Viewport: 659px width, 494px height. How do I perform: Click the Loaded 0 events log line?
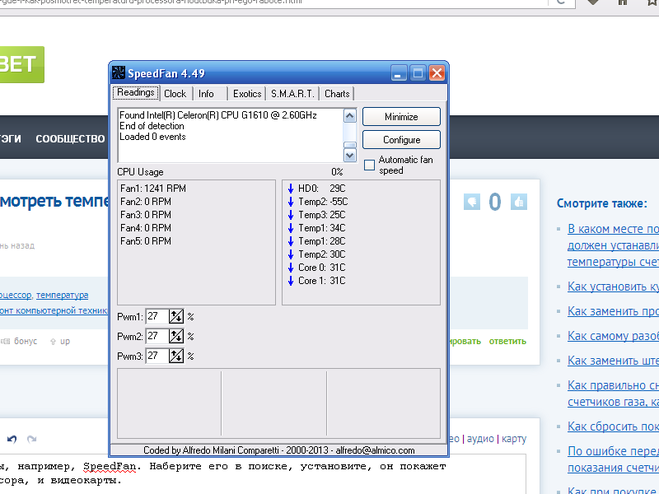pyautogui.click(x=153, y=137)
